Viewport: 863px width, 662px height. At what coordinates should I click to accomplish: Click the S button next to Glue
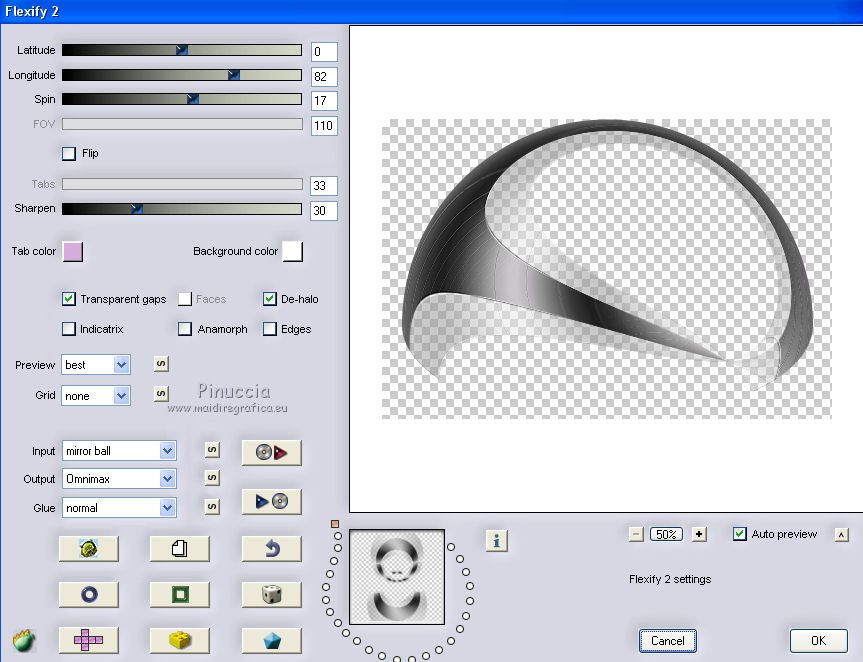click(x=212, y=506)
